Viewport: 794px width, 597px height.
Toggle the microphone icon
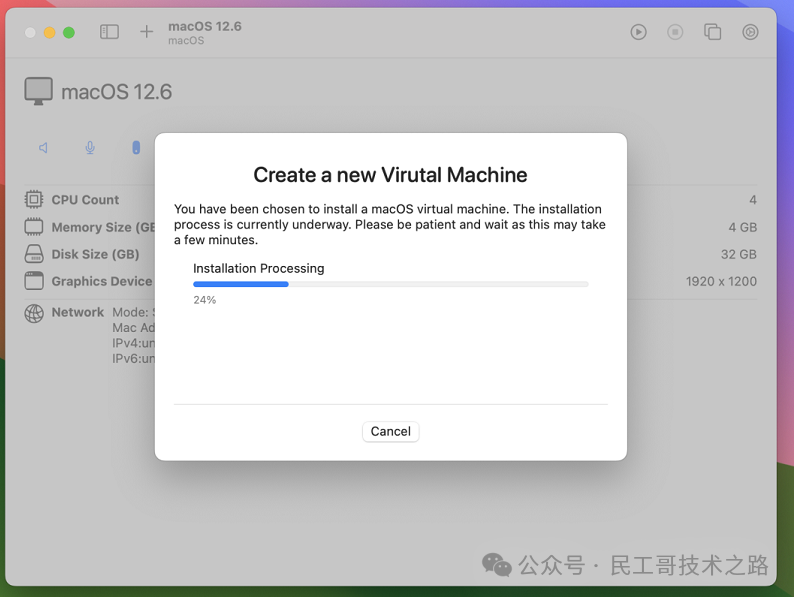click(x=90, y=147)
